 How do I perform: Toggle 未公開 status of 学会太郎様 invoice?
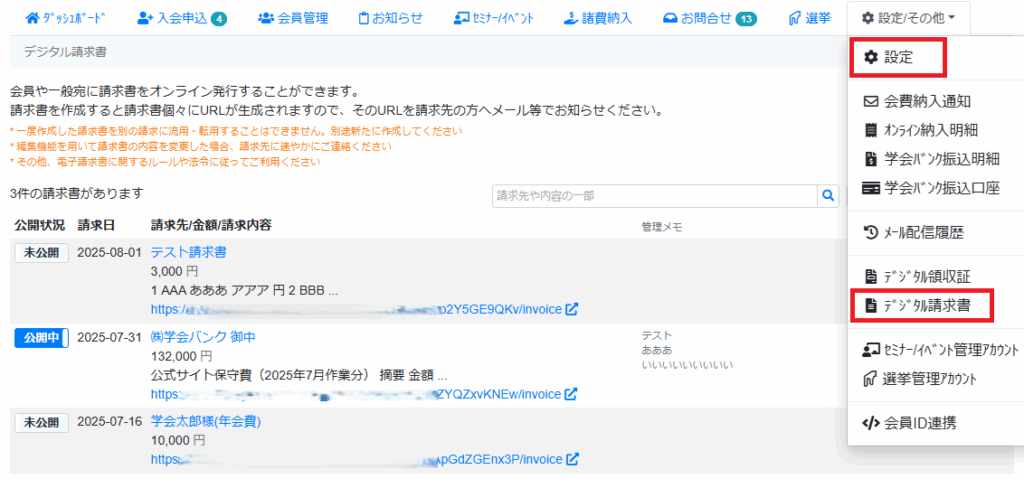coord(41,423)
